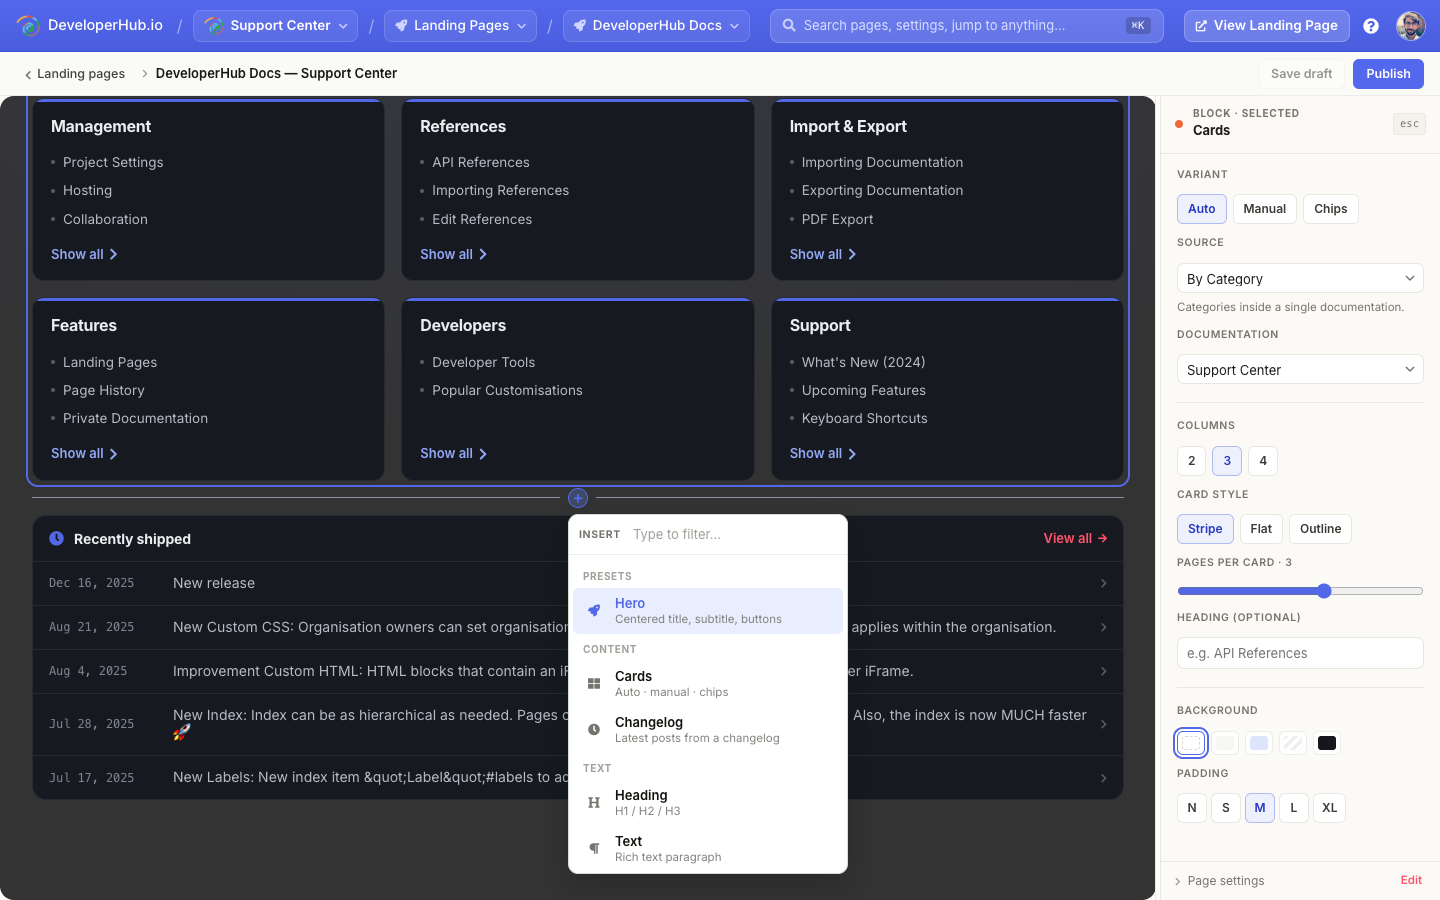Insert a Cards content block
The image size is (1440, 900).
[708, 684]
